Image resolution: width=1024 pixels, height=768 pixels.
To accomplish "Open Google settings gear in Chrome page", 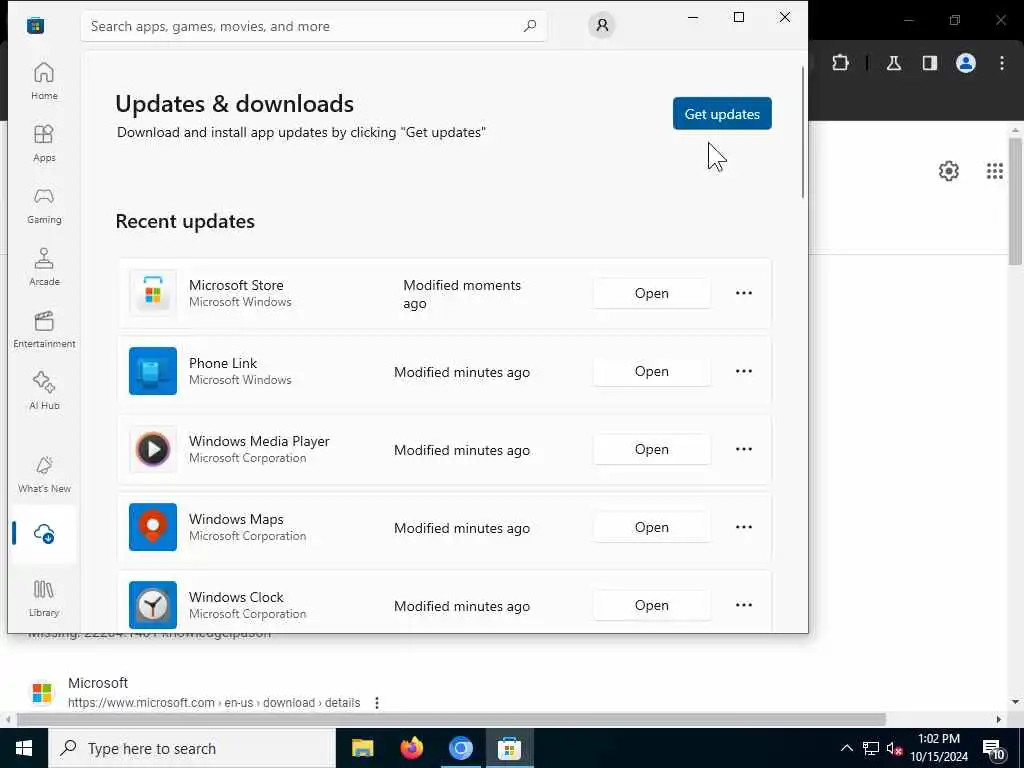I will click(x=948, y=171).
